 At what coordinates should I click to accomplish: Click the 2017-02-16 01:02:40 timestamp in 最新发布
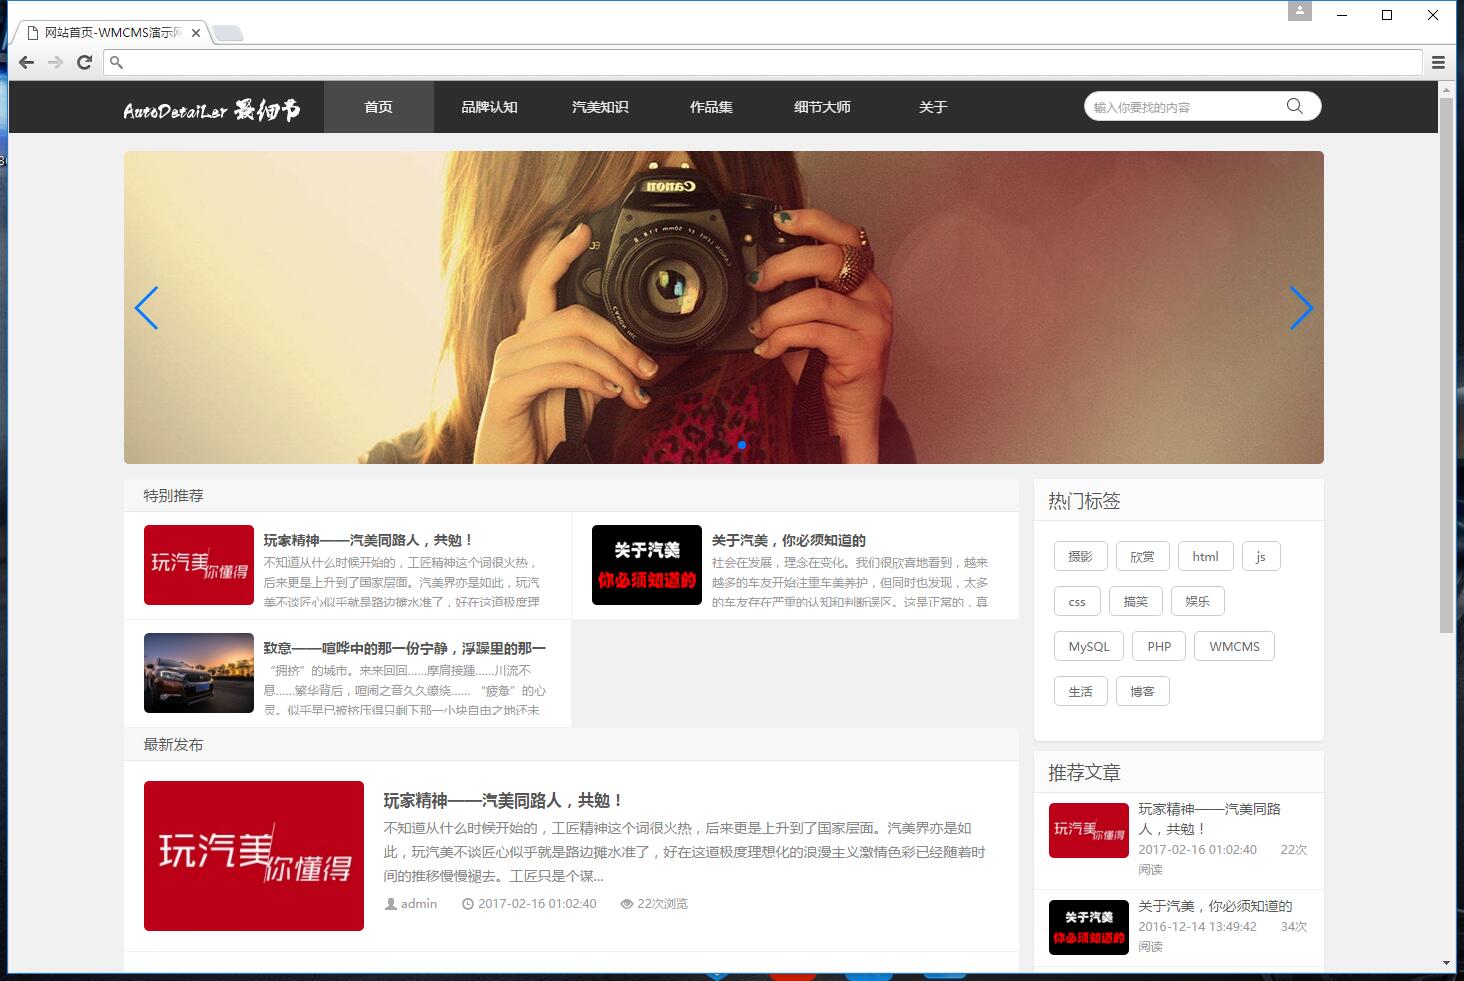529,904
